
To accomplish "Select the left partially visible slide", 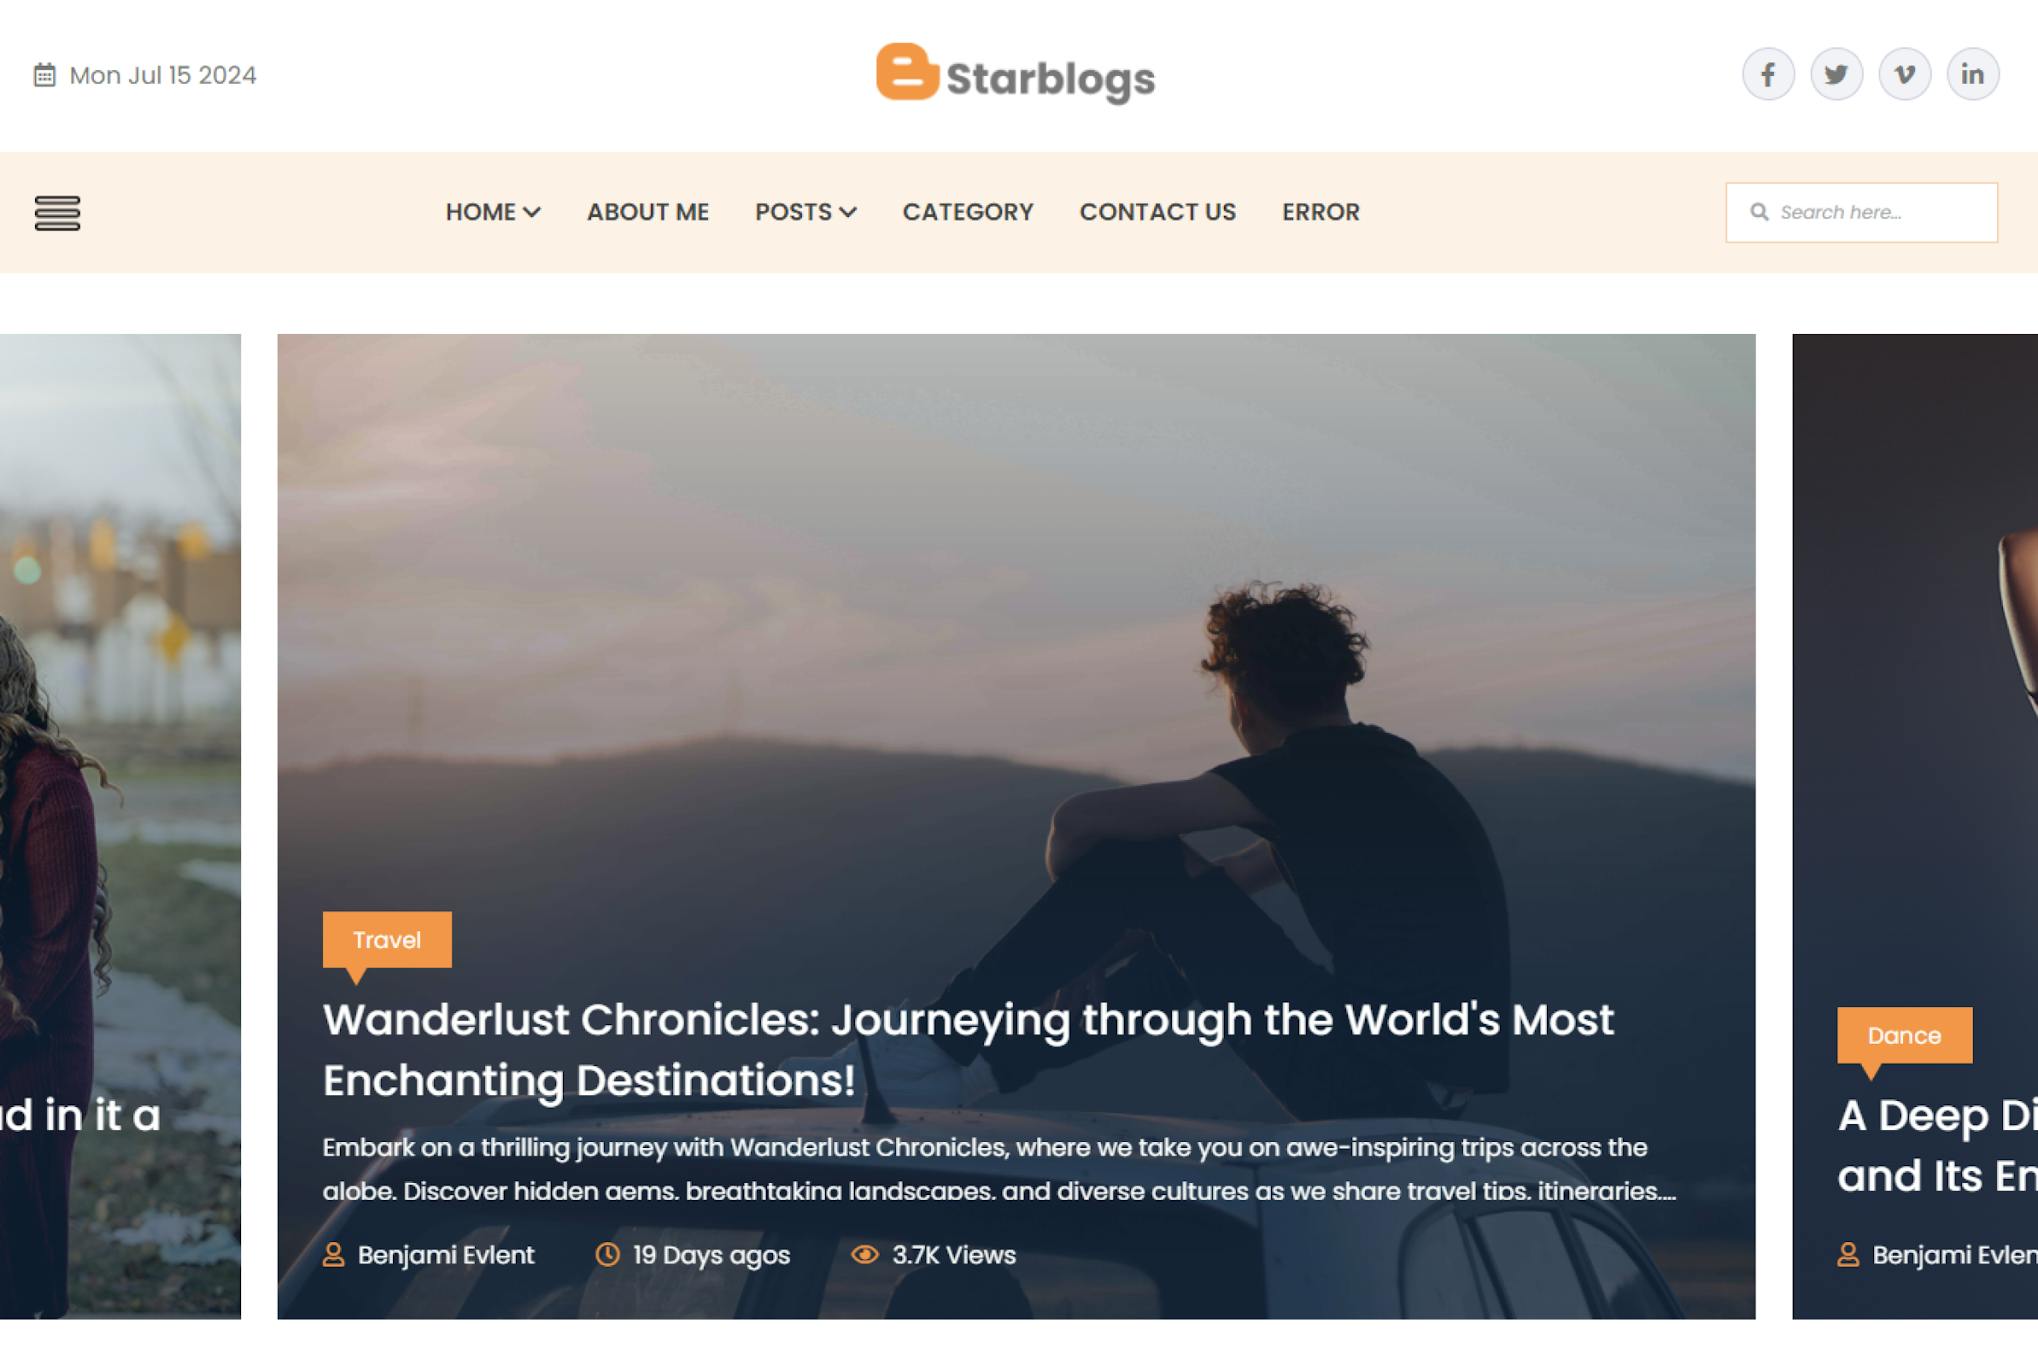I will click(120, 826).
